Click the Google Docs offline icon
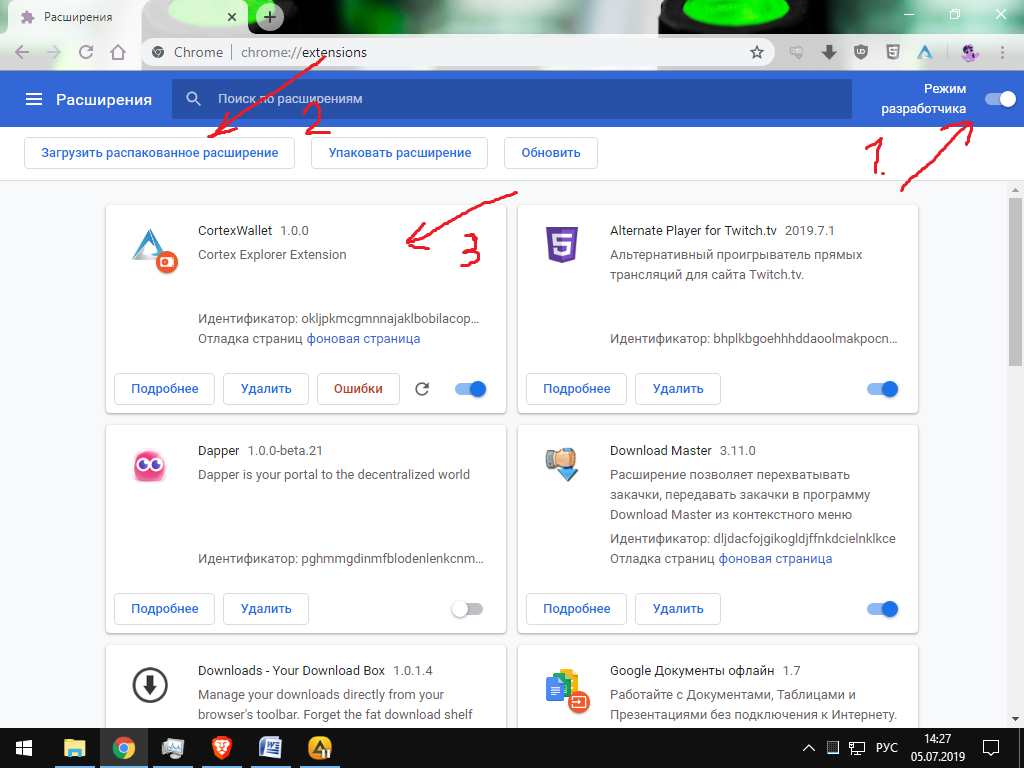Viewport: 1024px width, 768px height. tap(567, 690)
